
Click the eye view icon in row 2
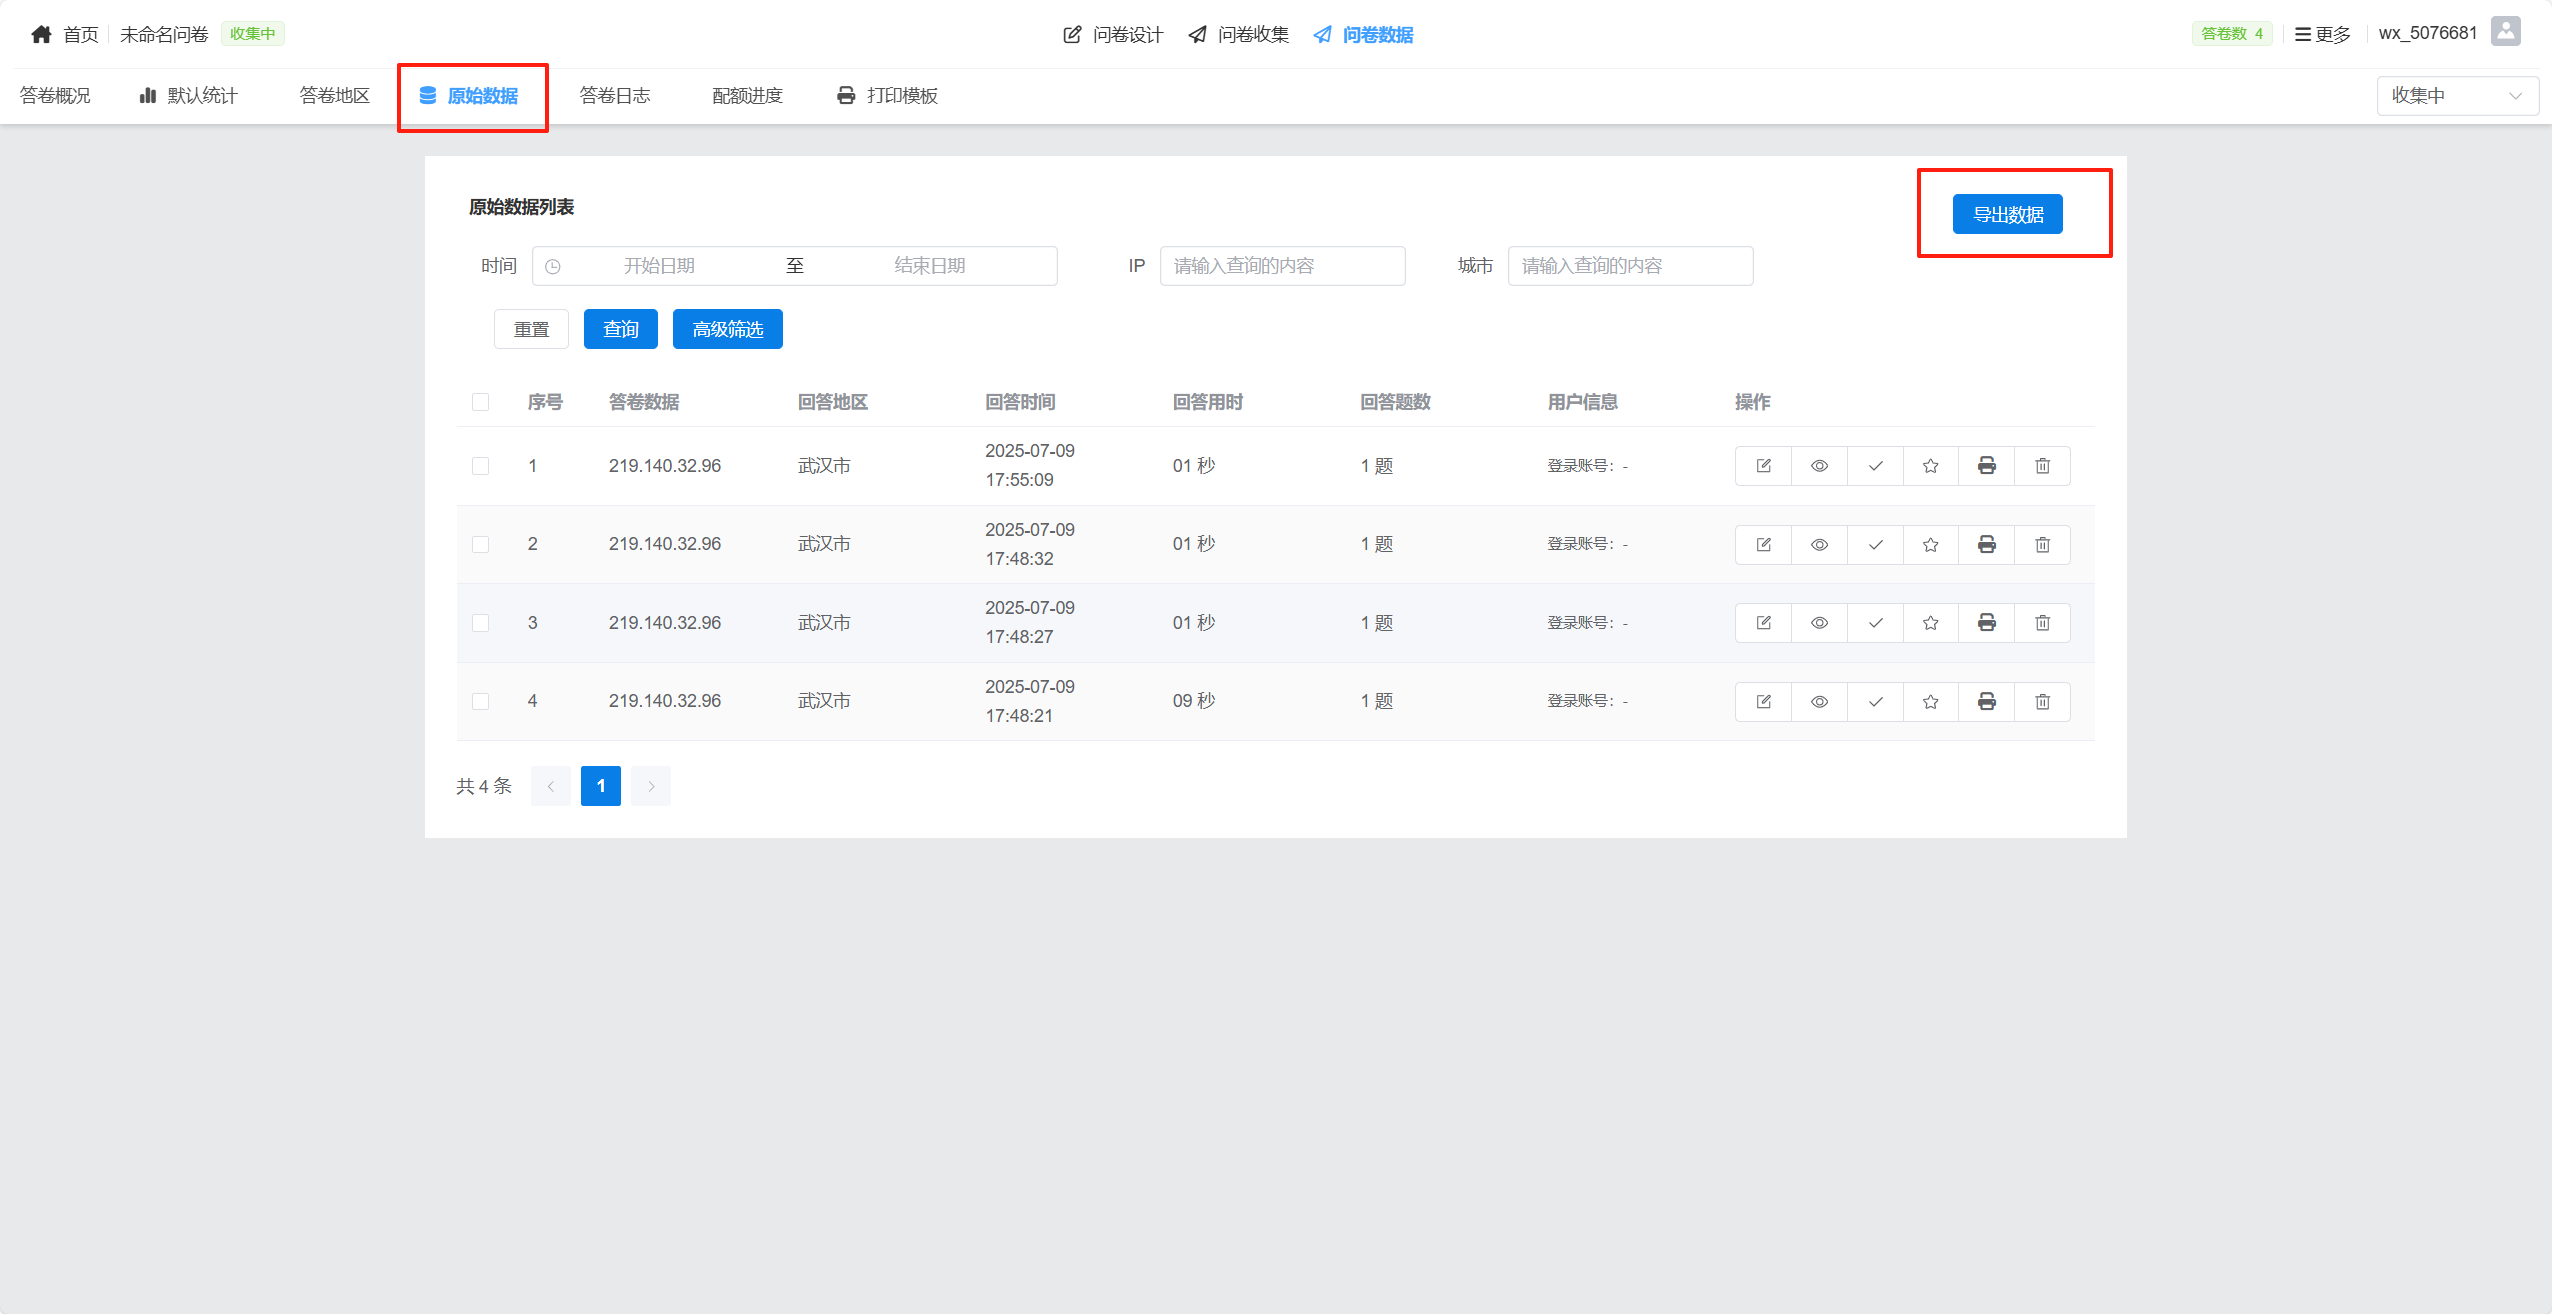point(1819,545)
